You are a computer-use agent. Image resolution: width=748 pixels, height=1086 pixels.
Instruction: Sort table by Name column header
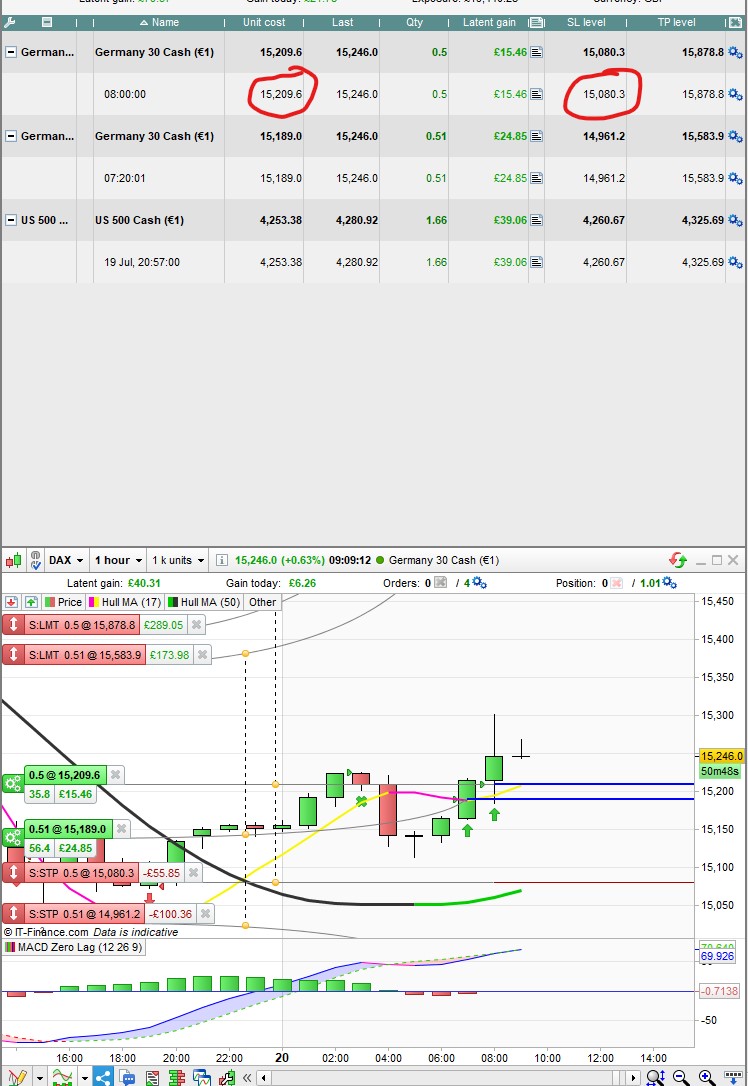[159, 22]
